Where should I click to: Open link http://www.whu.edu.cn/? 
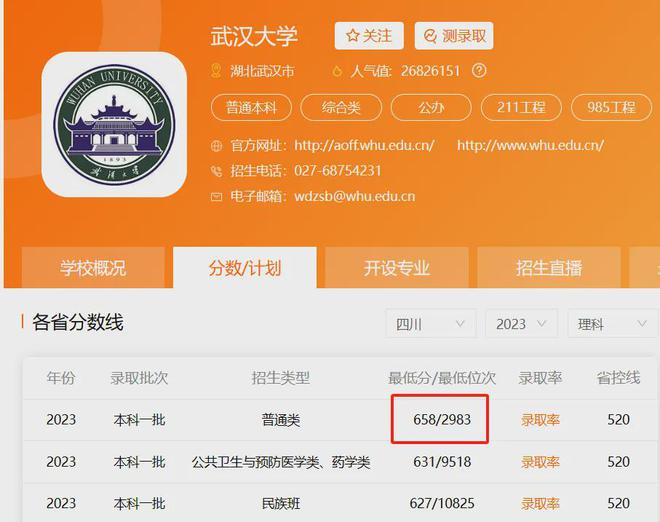click(530, 146)
